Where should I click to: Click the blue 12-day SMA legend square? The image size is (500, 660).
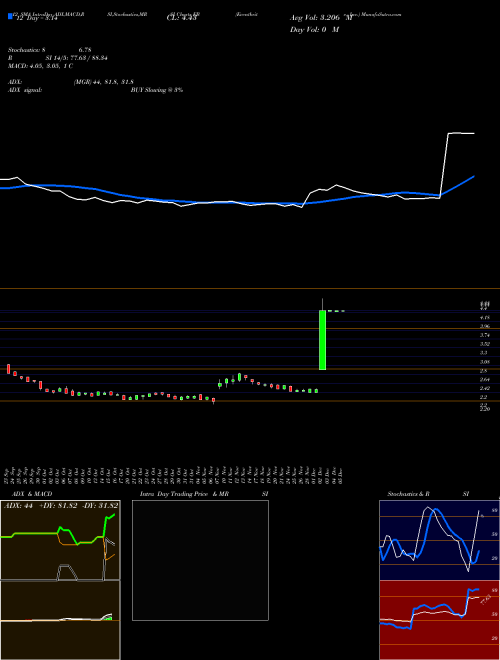click(x=10, y=16)
